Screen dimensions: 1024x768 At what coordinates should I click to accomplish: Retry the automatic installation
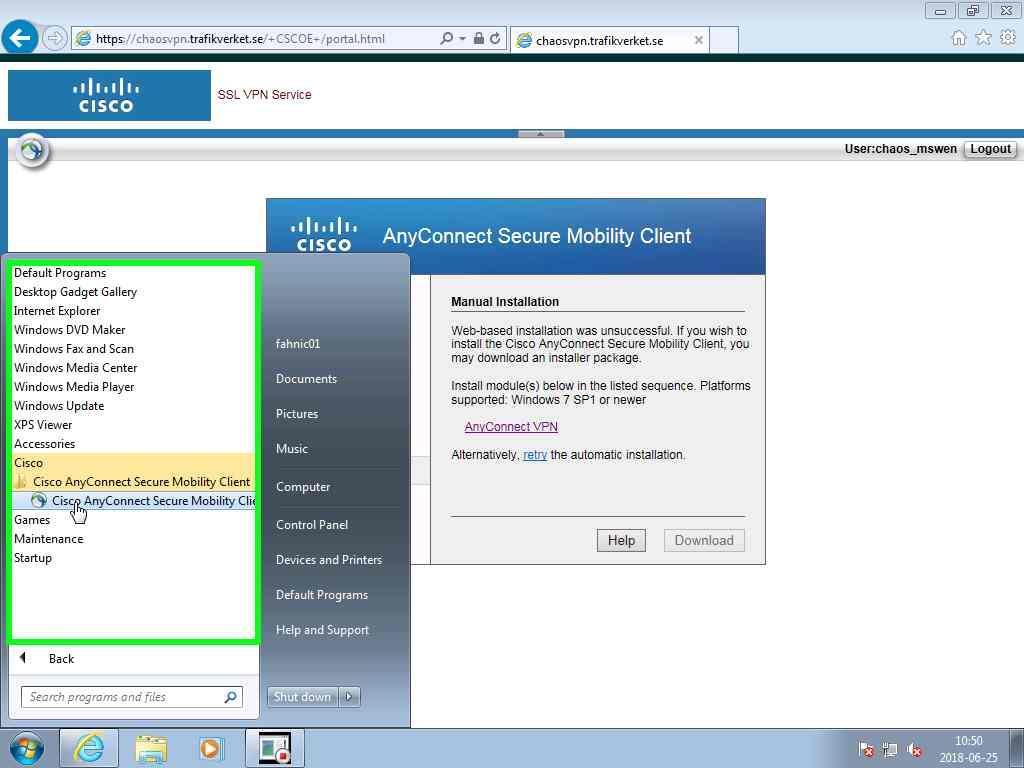click(535, 455)
